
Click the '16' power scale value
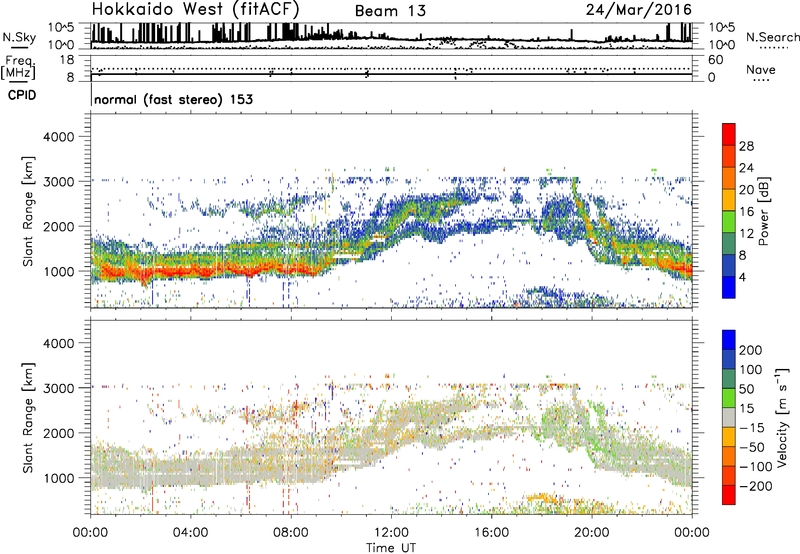tap(746, 212)
